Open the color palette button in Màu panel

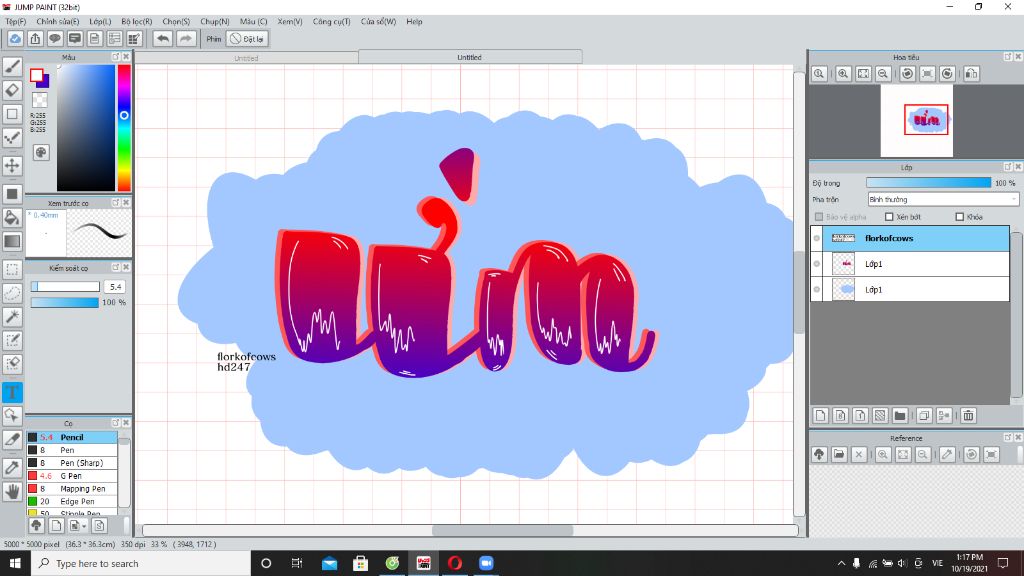click(x=41, y=152)
